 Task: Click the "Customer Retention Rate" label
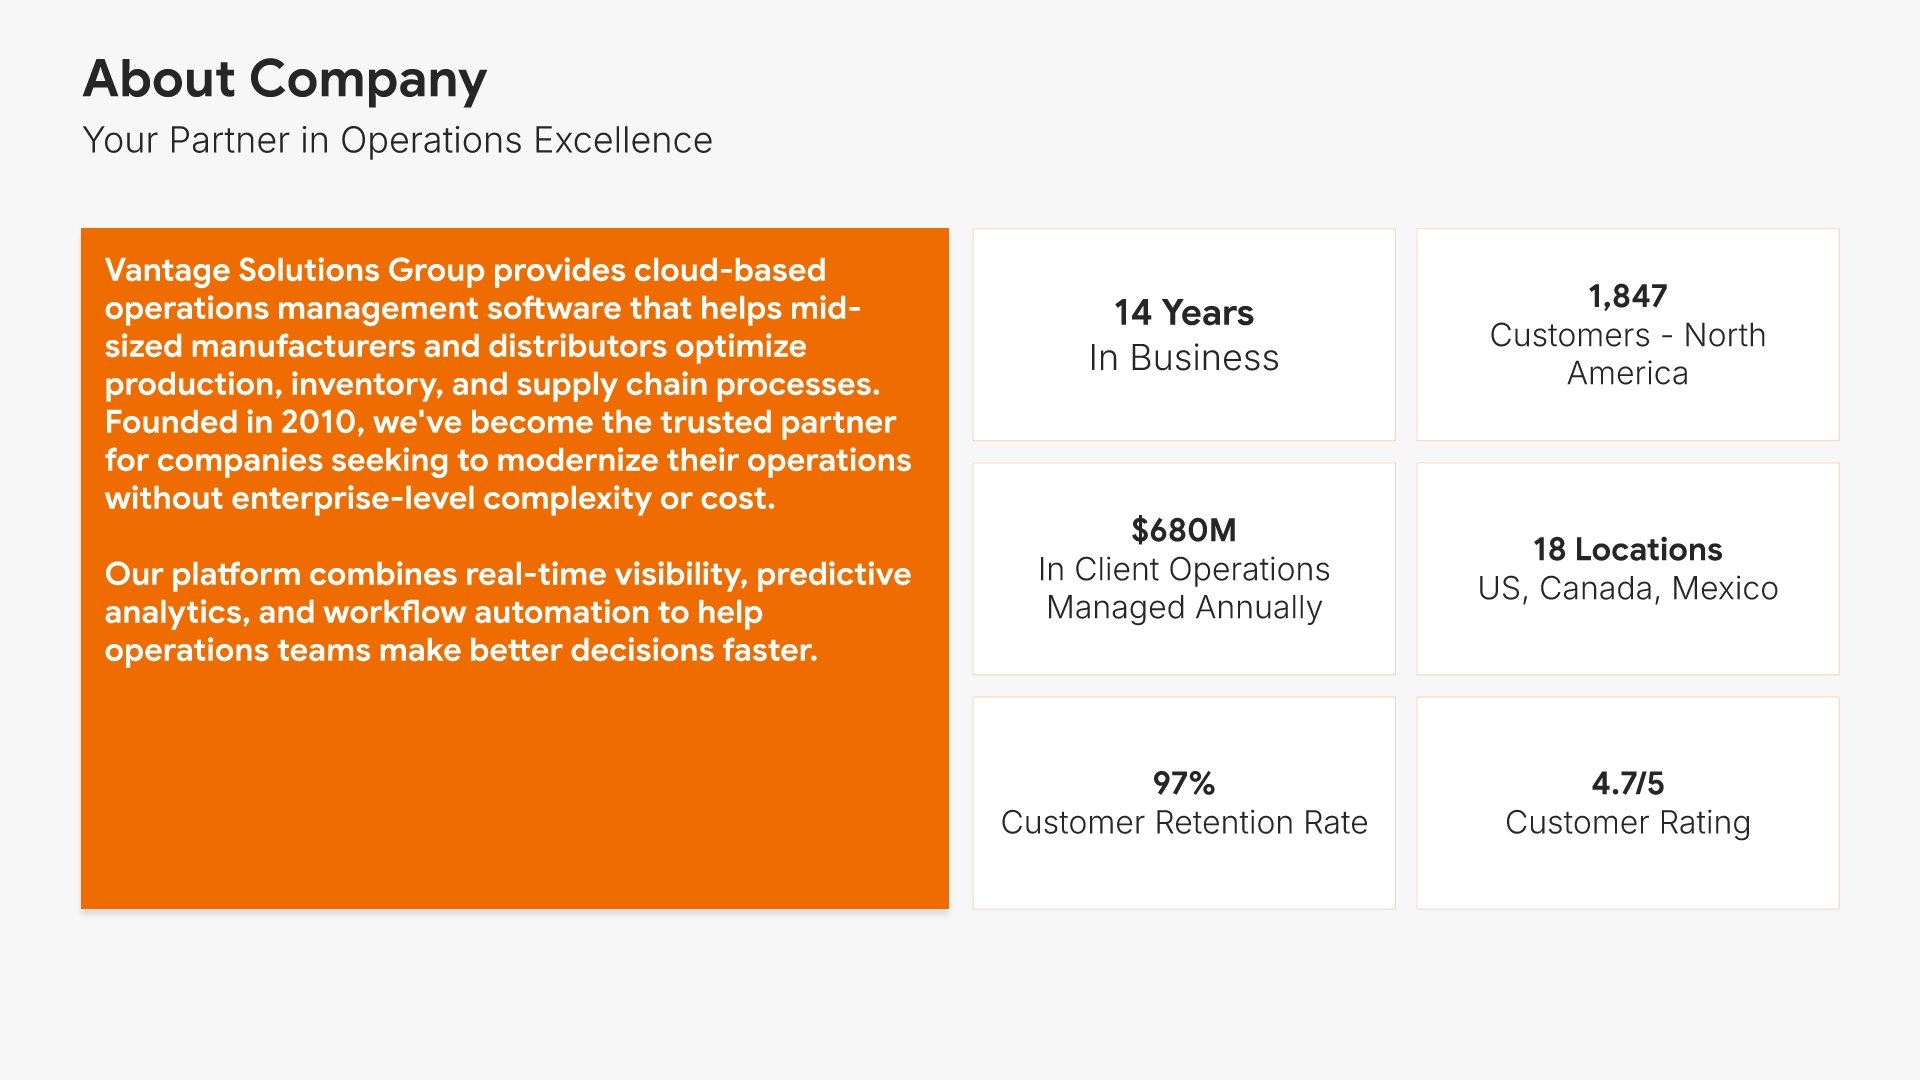(x=1183, y=823)
